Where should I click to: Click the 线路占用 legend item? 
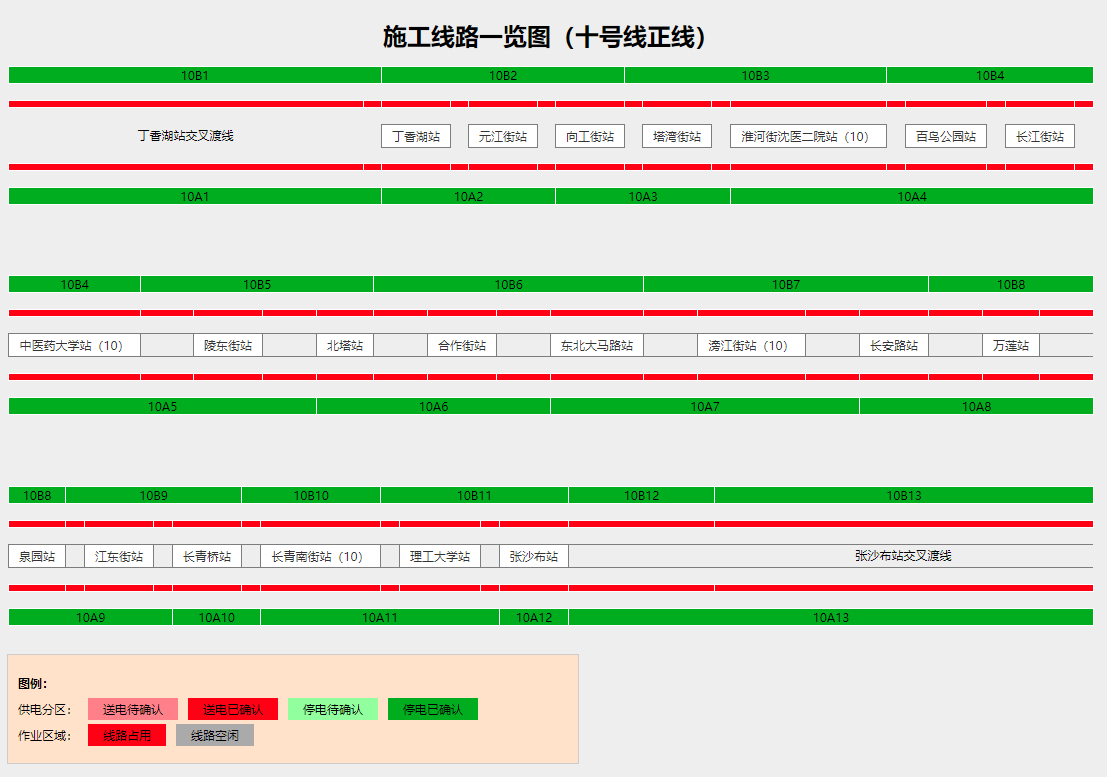pyautogui.click(x=126, y=735)
